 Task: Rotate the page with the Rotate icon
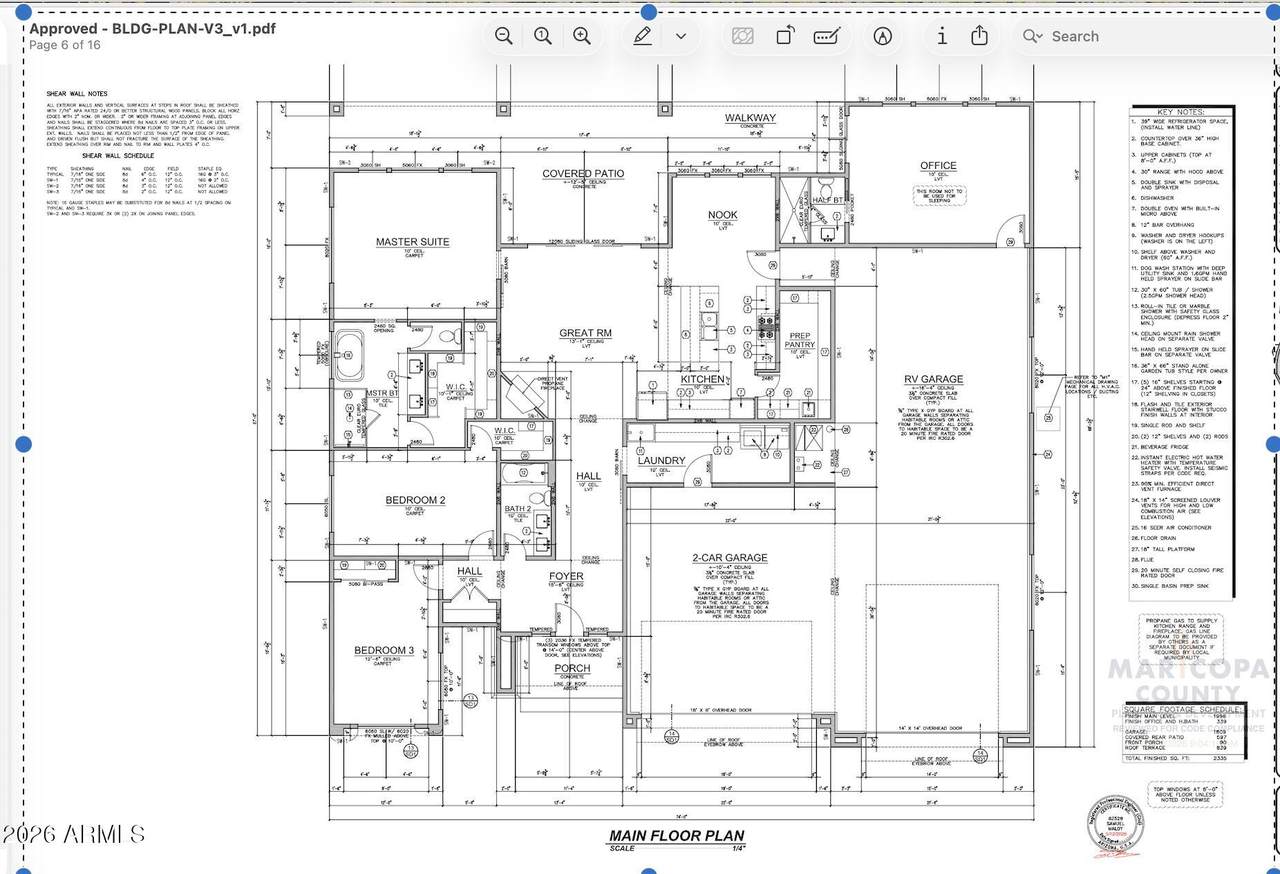[x=786, y=36]
